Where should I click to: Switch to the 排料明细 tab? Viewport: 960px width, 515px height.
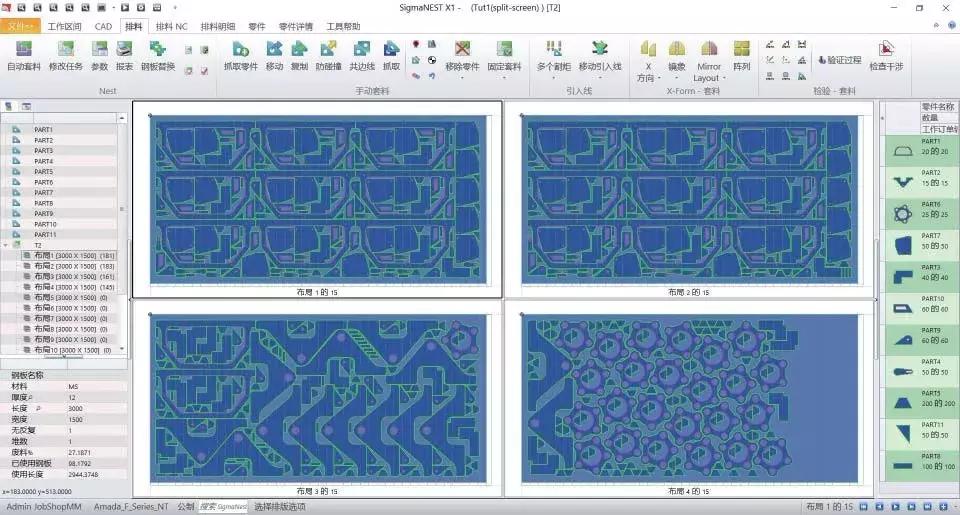pyautogui.click(x=218, y=26)
